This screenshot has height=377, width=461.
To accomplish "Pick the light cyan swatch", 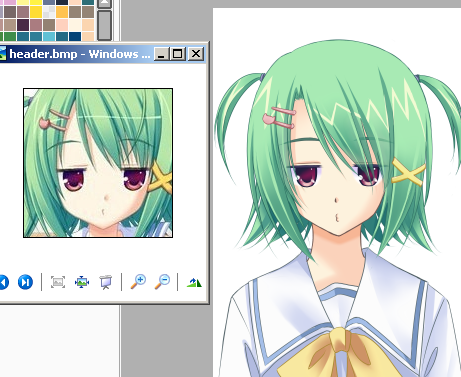I will tap(49, 36).
